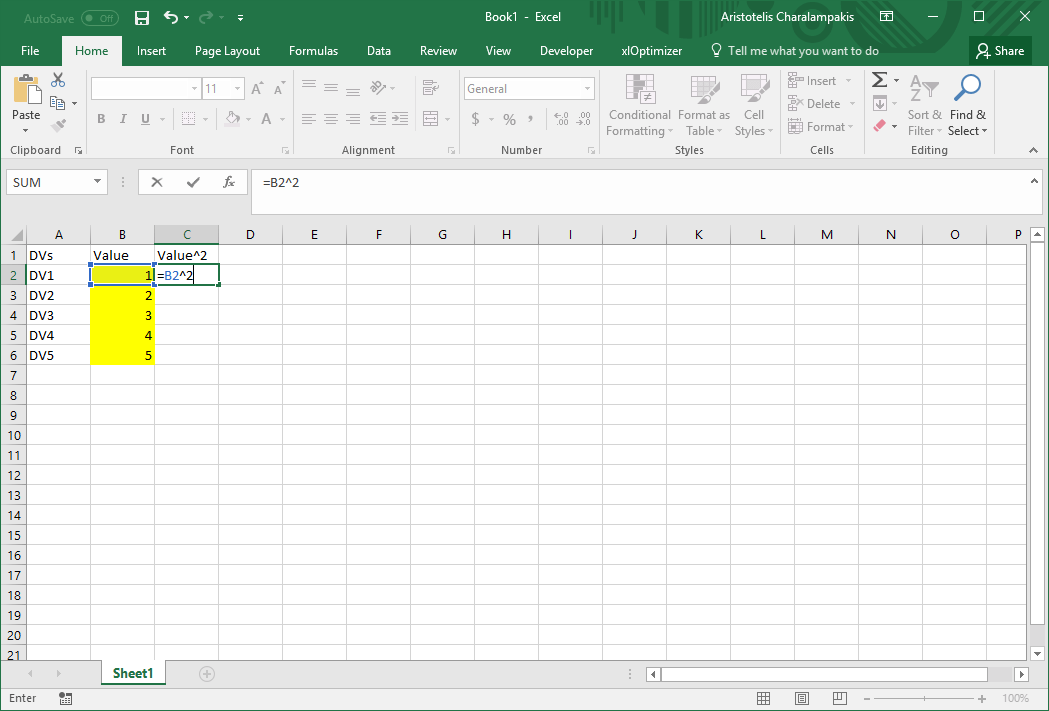Add a new sheet with plus icon
Viewport: 1049px width, 711px height.
(x=207, y=674)
